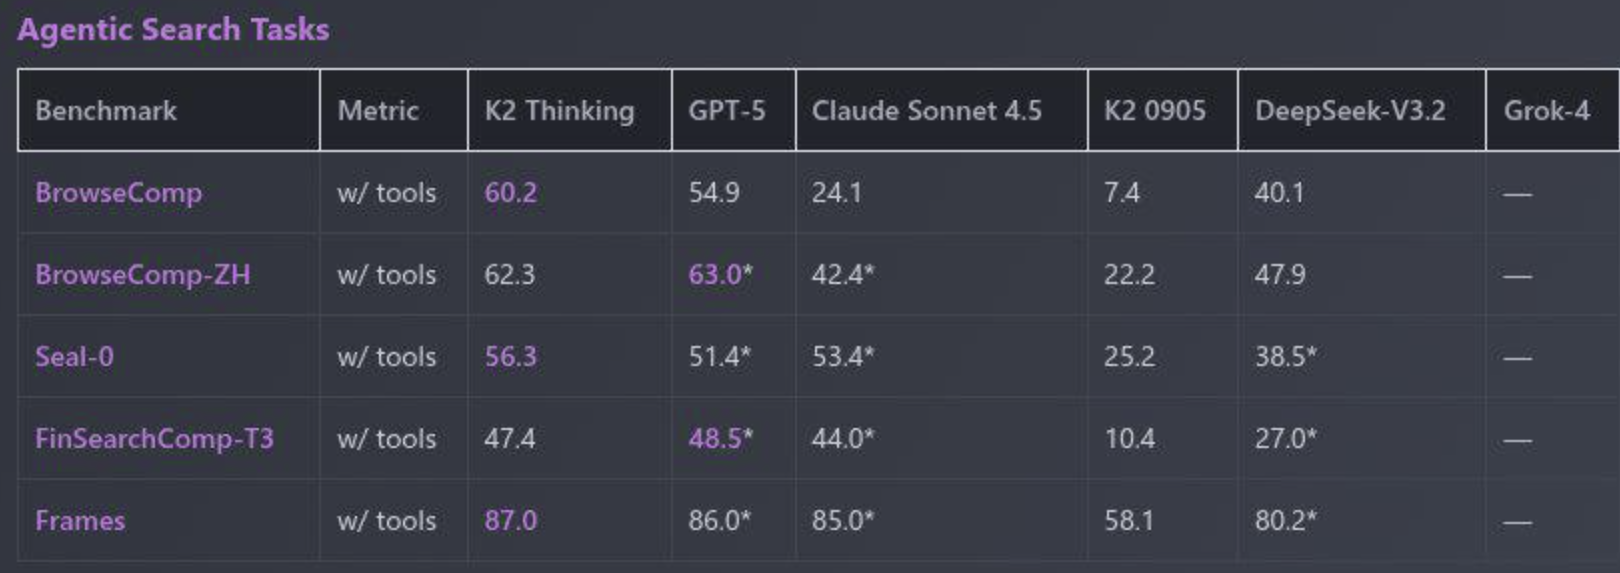1620x573 pixels.
Task: Click the Seal-0 benchmark link
Action: pos(74,356)
